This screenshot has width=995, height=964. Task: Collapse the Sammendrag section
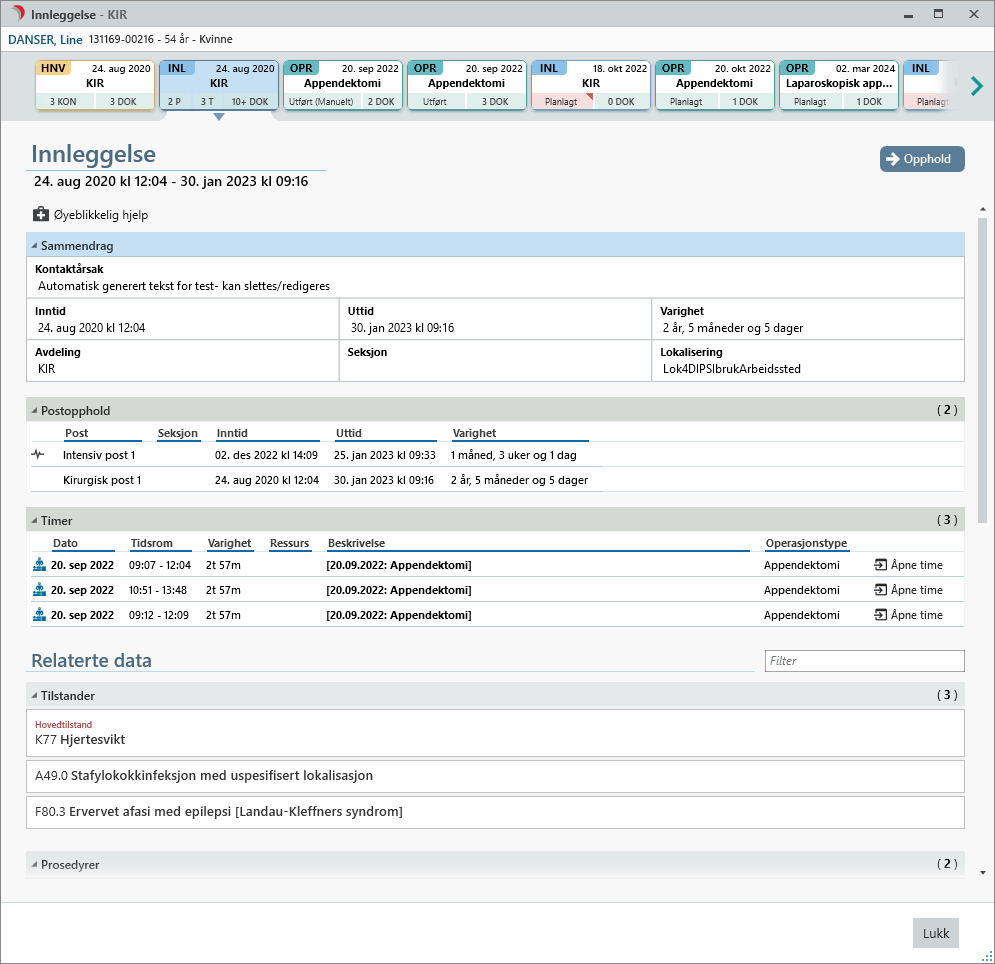tap(34, 245)
